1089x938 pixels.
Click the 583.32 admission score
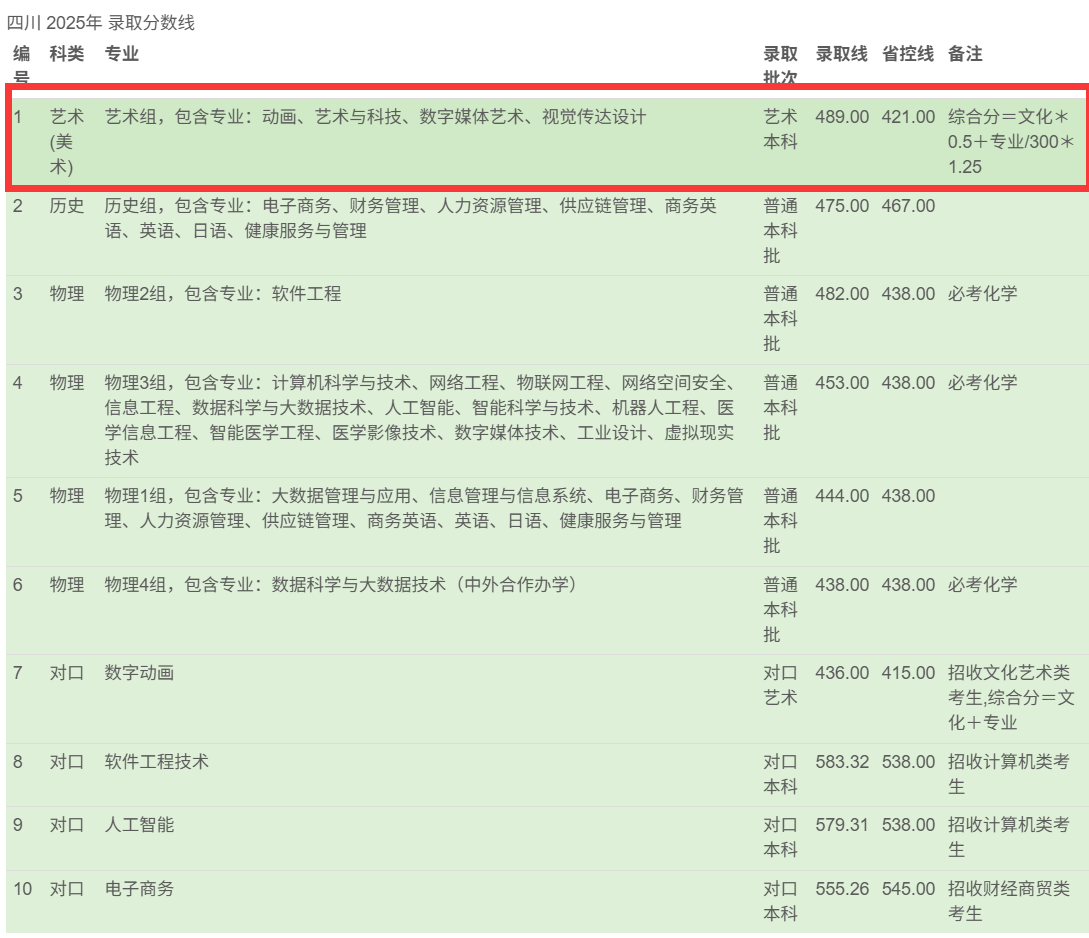pos(842,762)
